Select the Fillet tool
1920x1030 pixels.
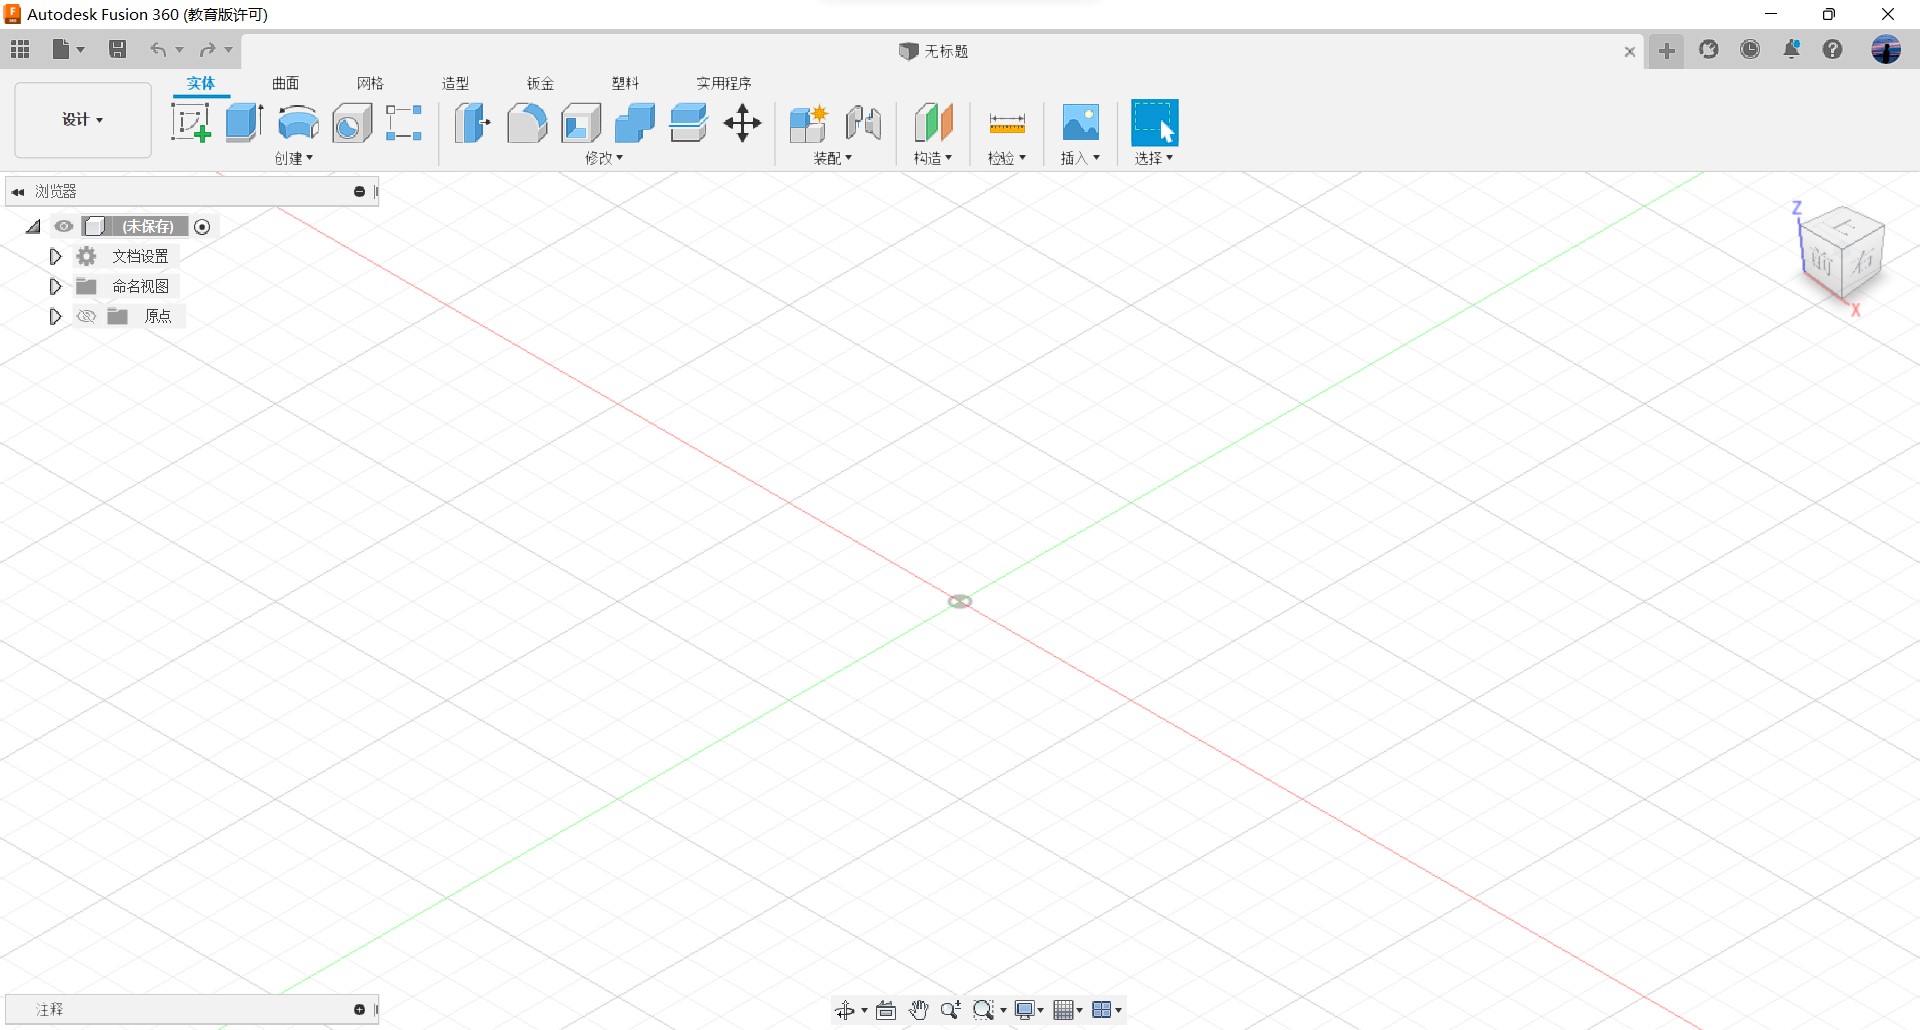pyautogui.click(x=527, y=123)
